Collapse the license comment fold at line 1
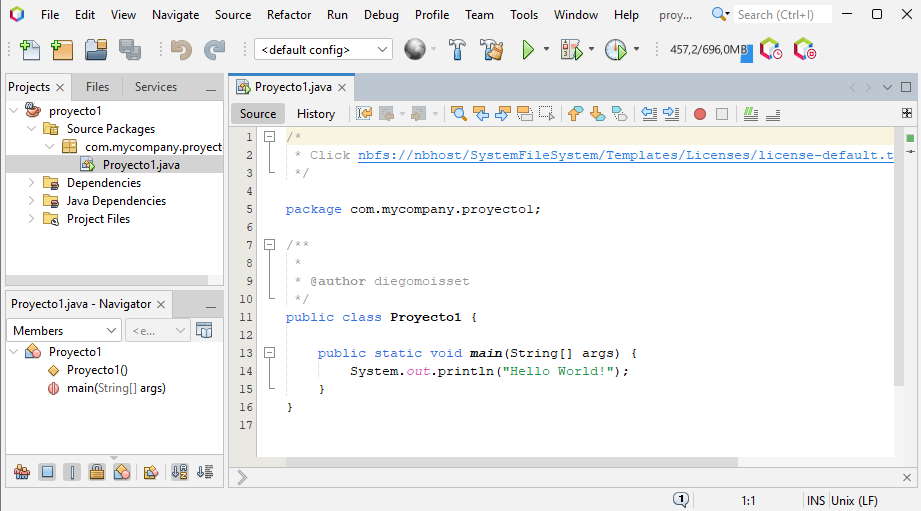The height and width of the screenshot is (511, 921). (x=270, y=136)
